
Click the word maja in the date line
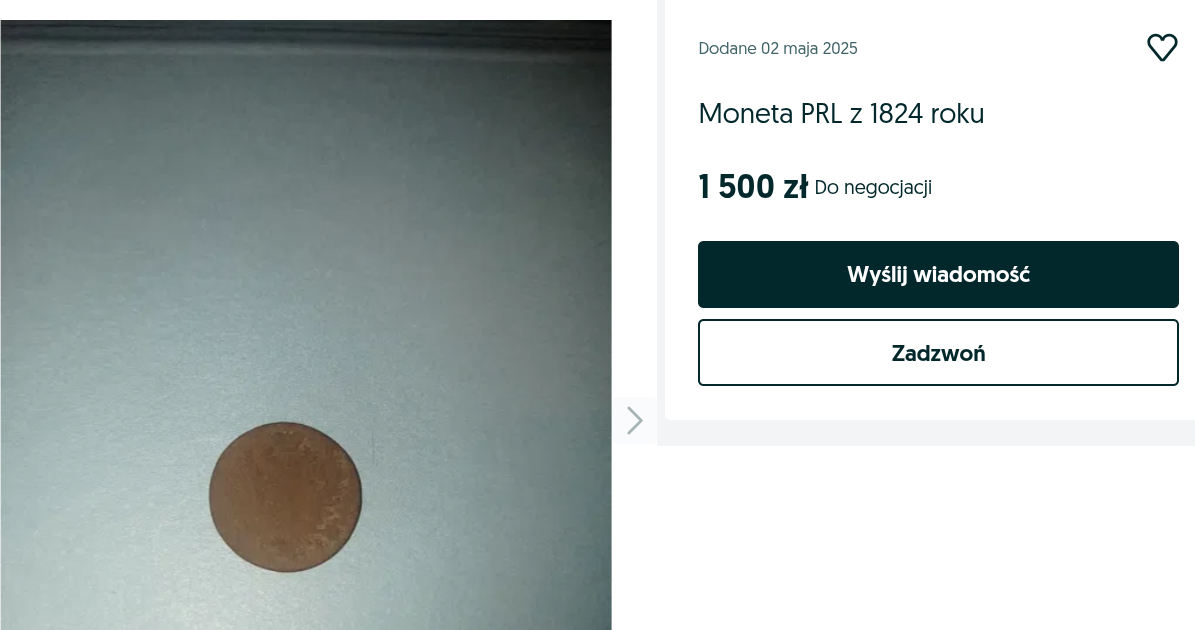click(800, 49)
